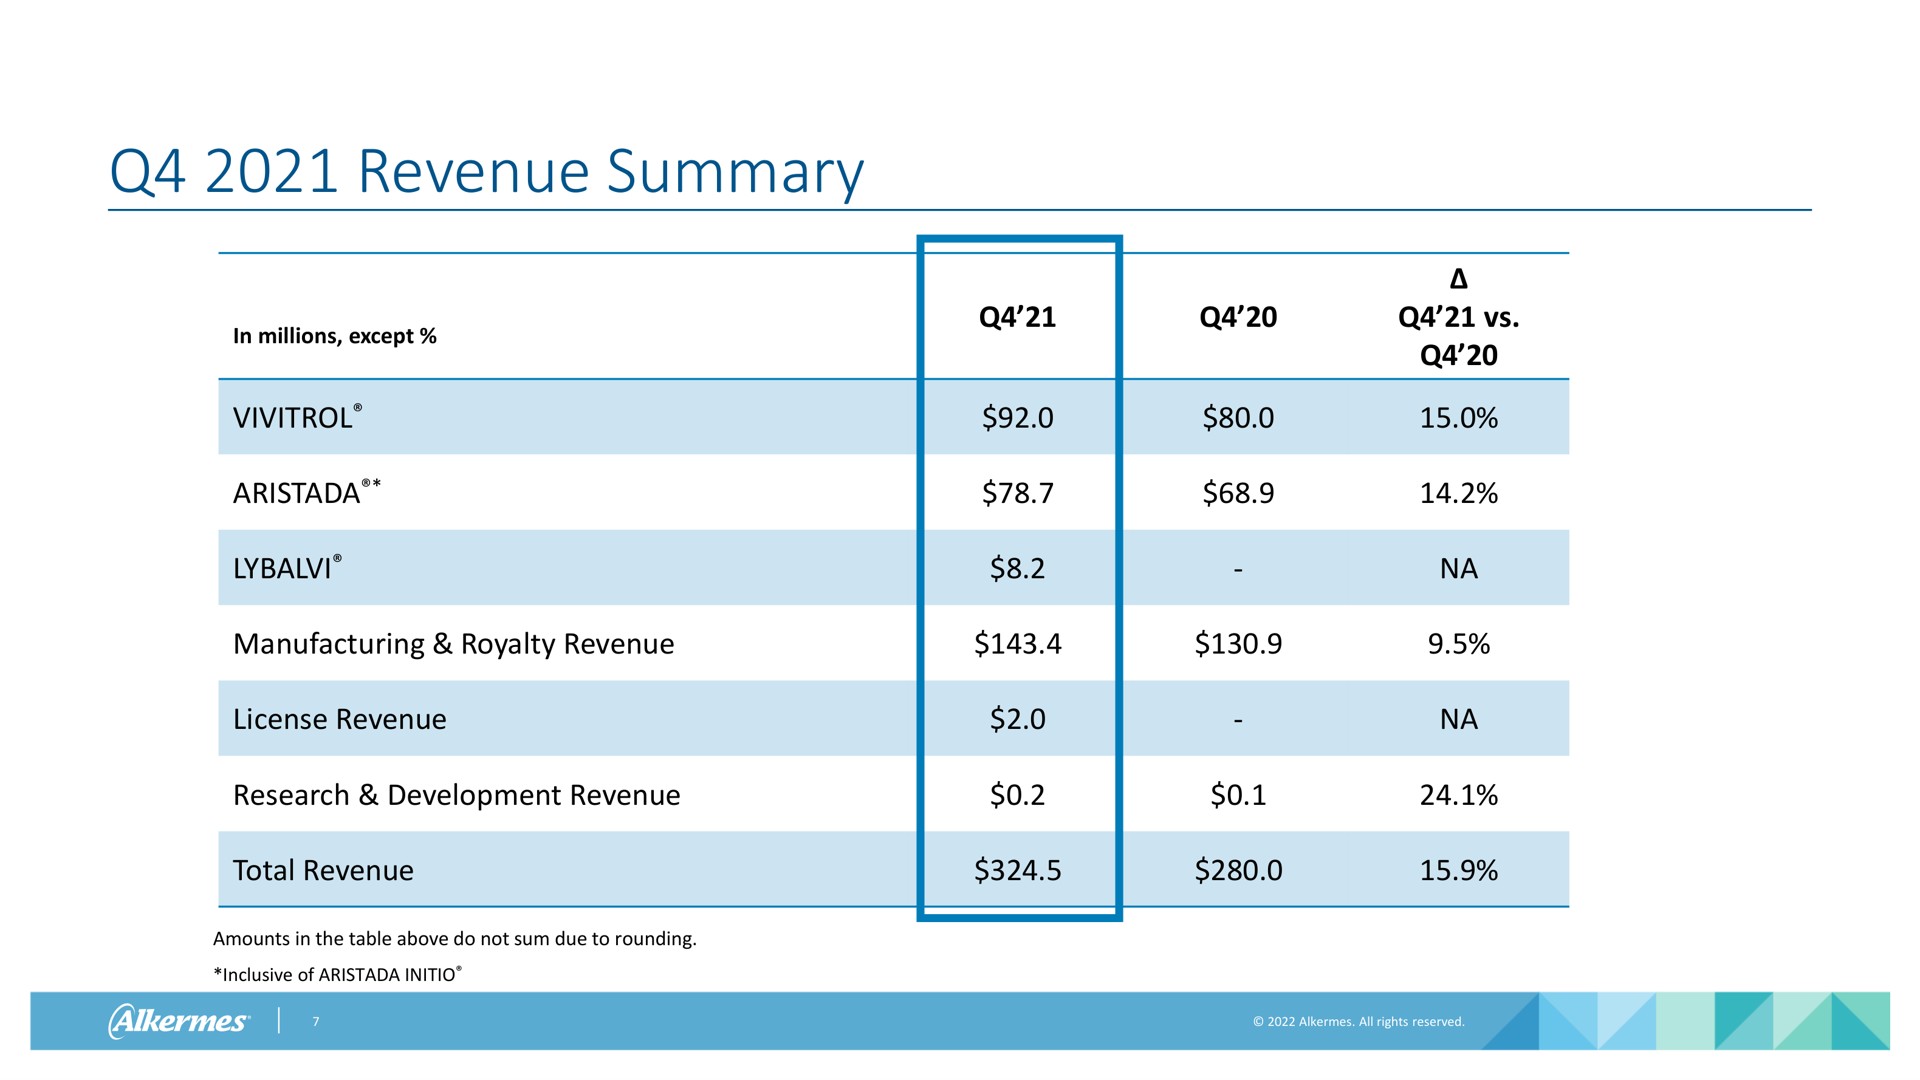Click the Alkermes logo in footer
The width and height of the screenshot is (1920, 1080).
(x=179, y=1021)
